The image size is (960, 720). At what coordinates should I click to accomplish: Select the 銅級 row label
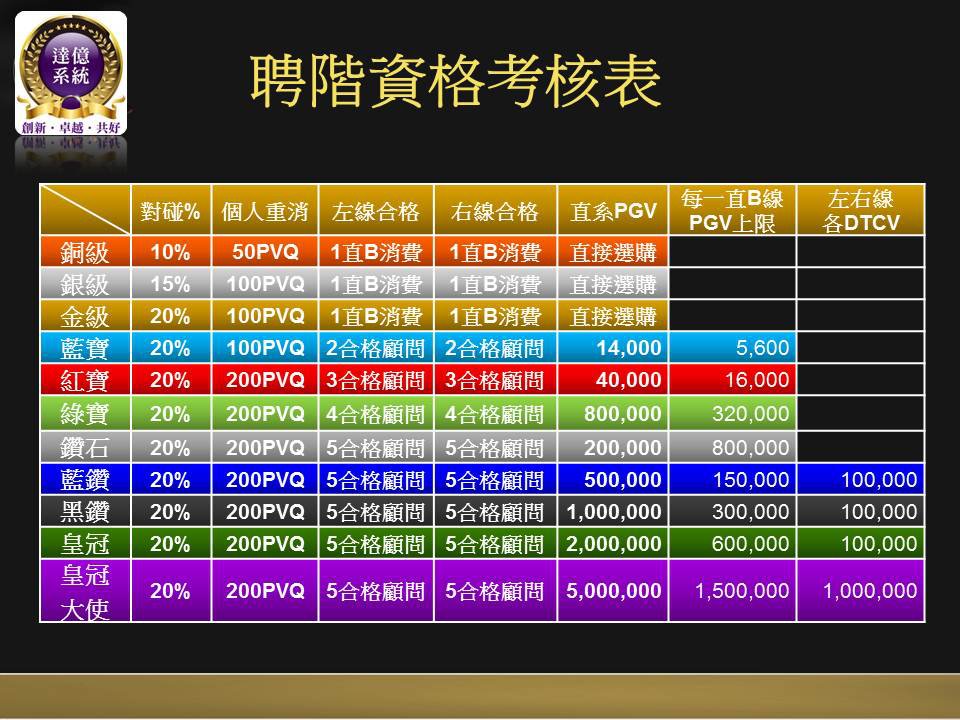85,252
